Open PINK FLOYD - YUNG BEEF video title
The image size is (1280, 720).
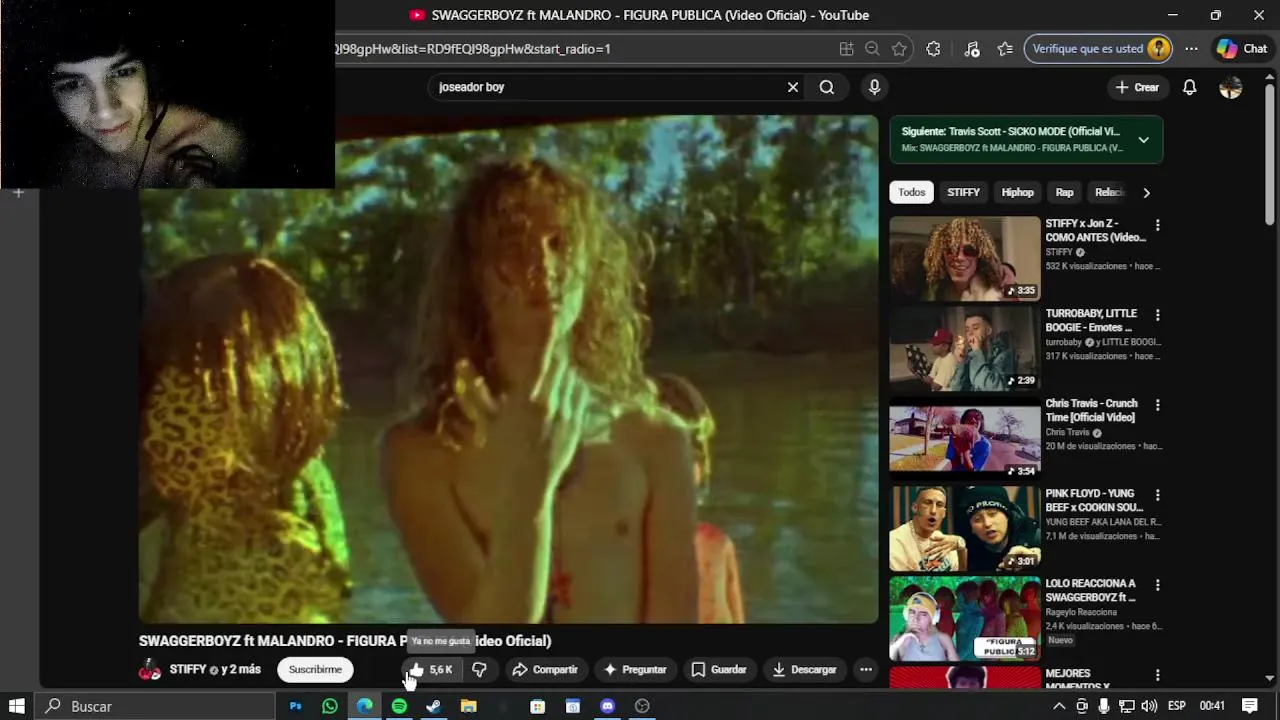pyautogui.click(x=1095, y=500)
